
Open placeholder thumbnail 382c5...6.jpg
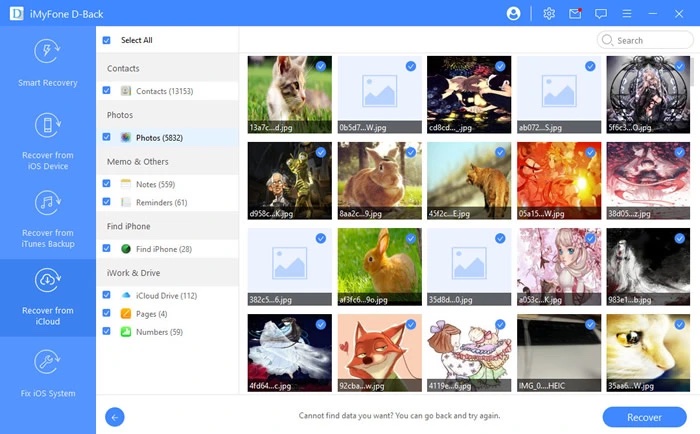click(x=290, y=267)
